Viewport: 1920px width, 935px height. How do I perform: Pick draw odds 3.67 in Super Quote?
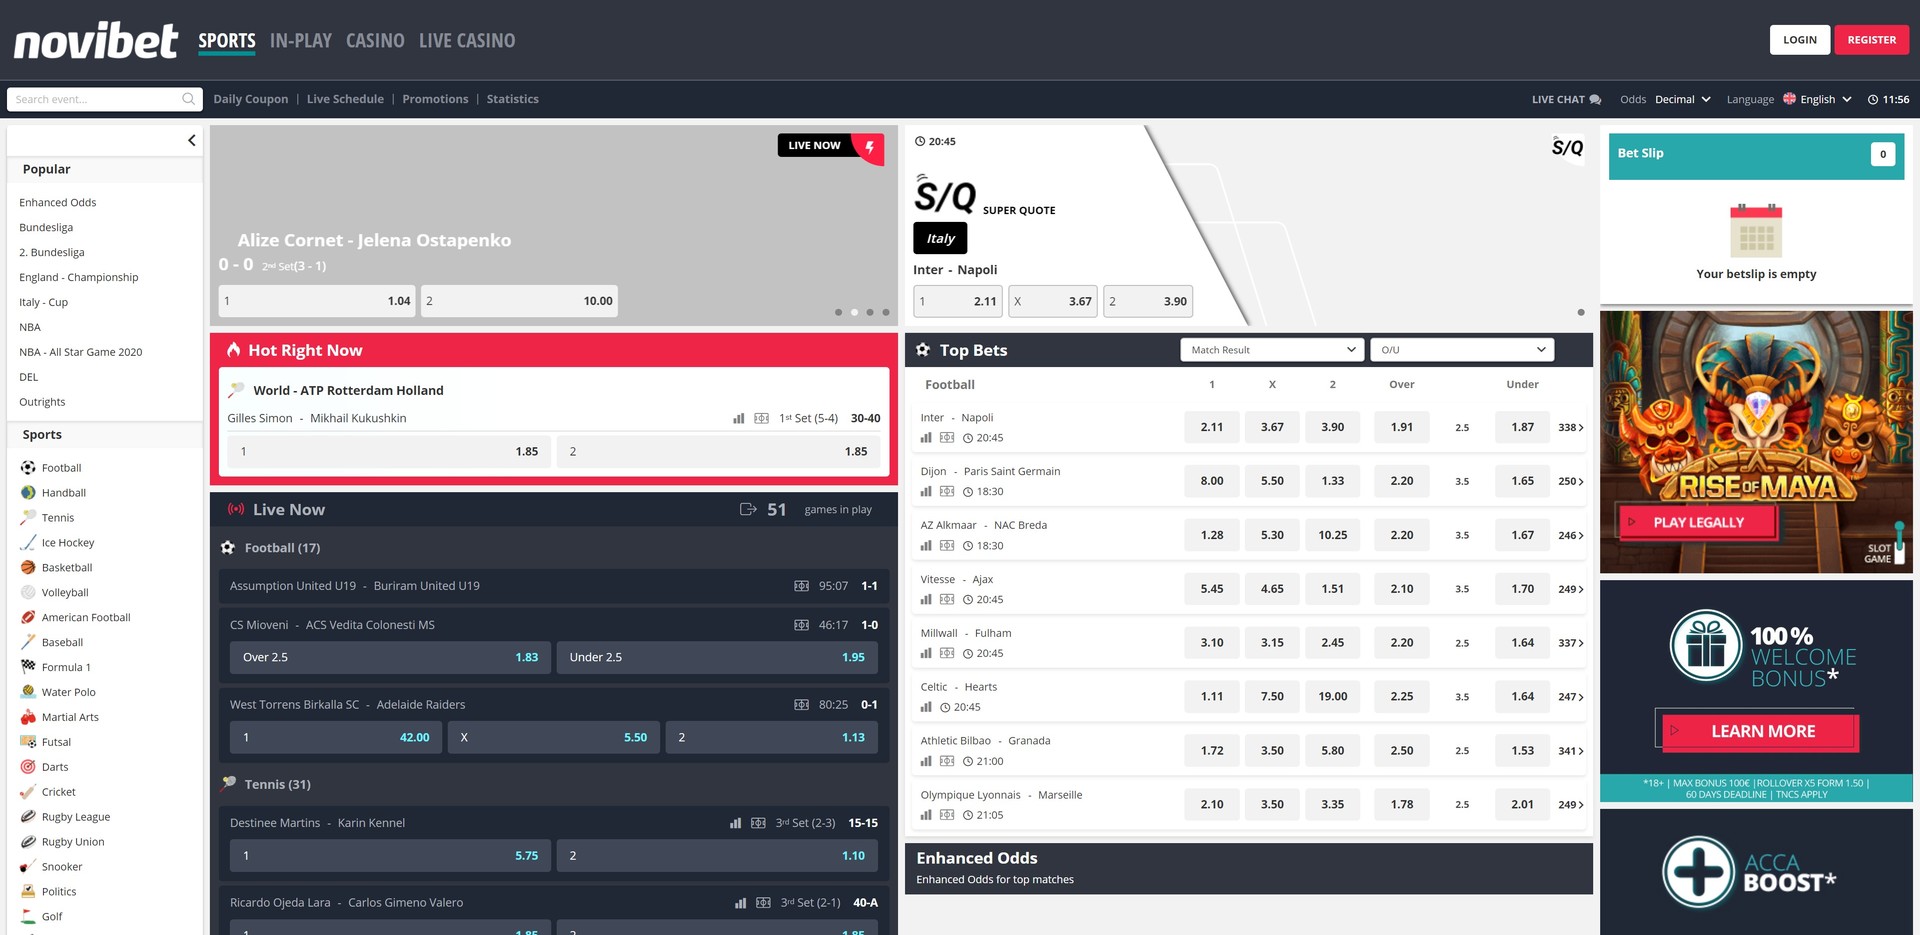click(x=1053, y=301)
